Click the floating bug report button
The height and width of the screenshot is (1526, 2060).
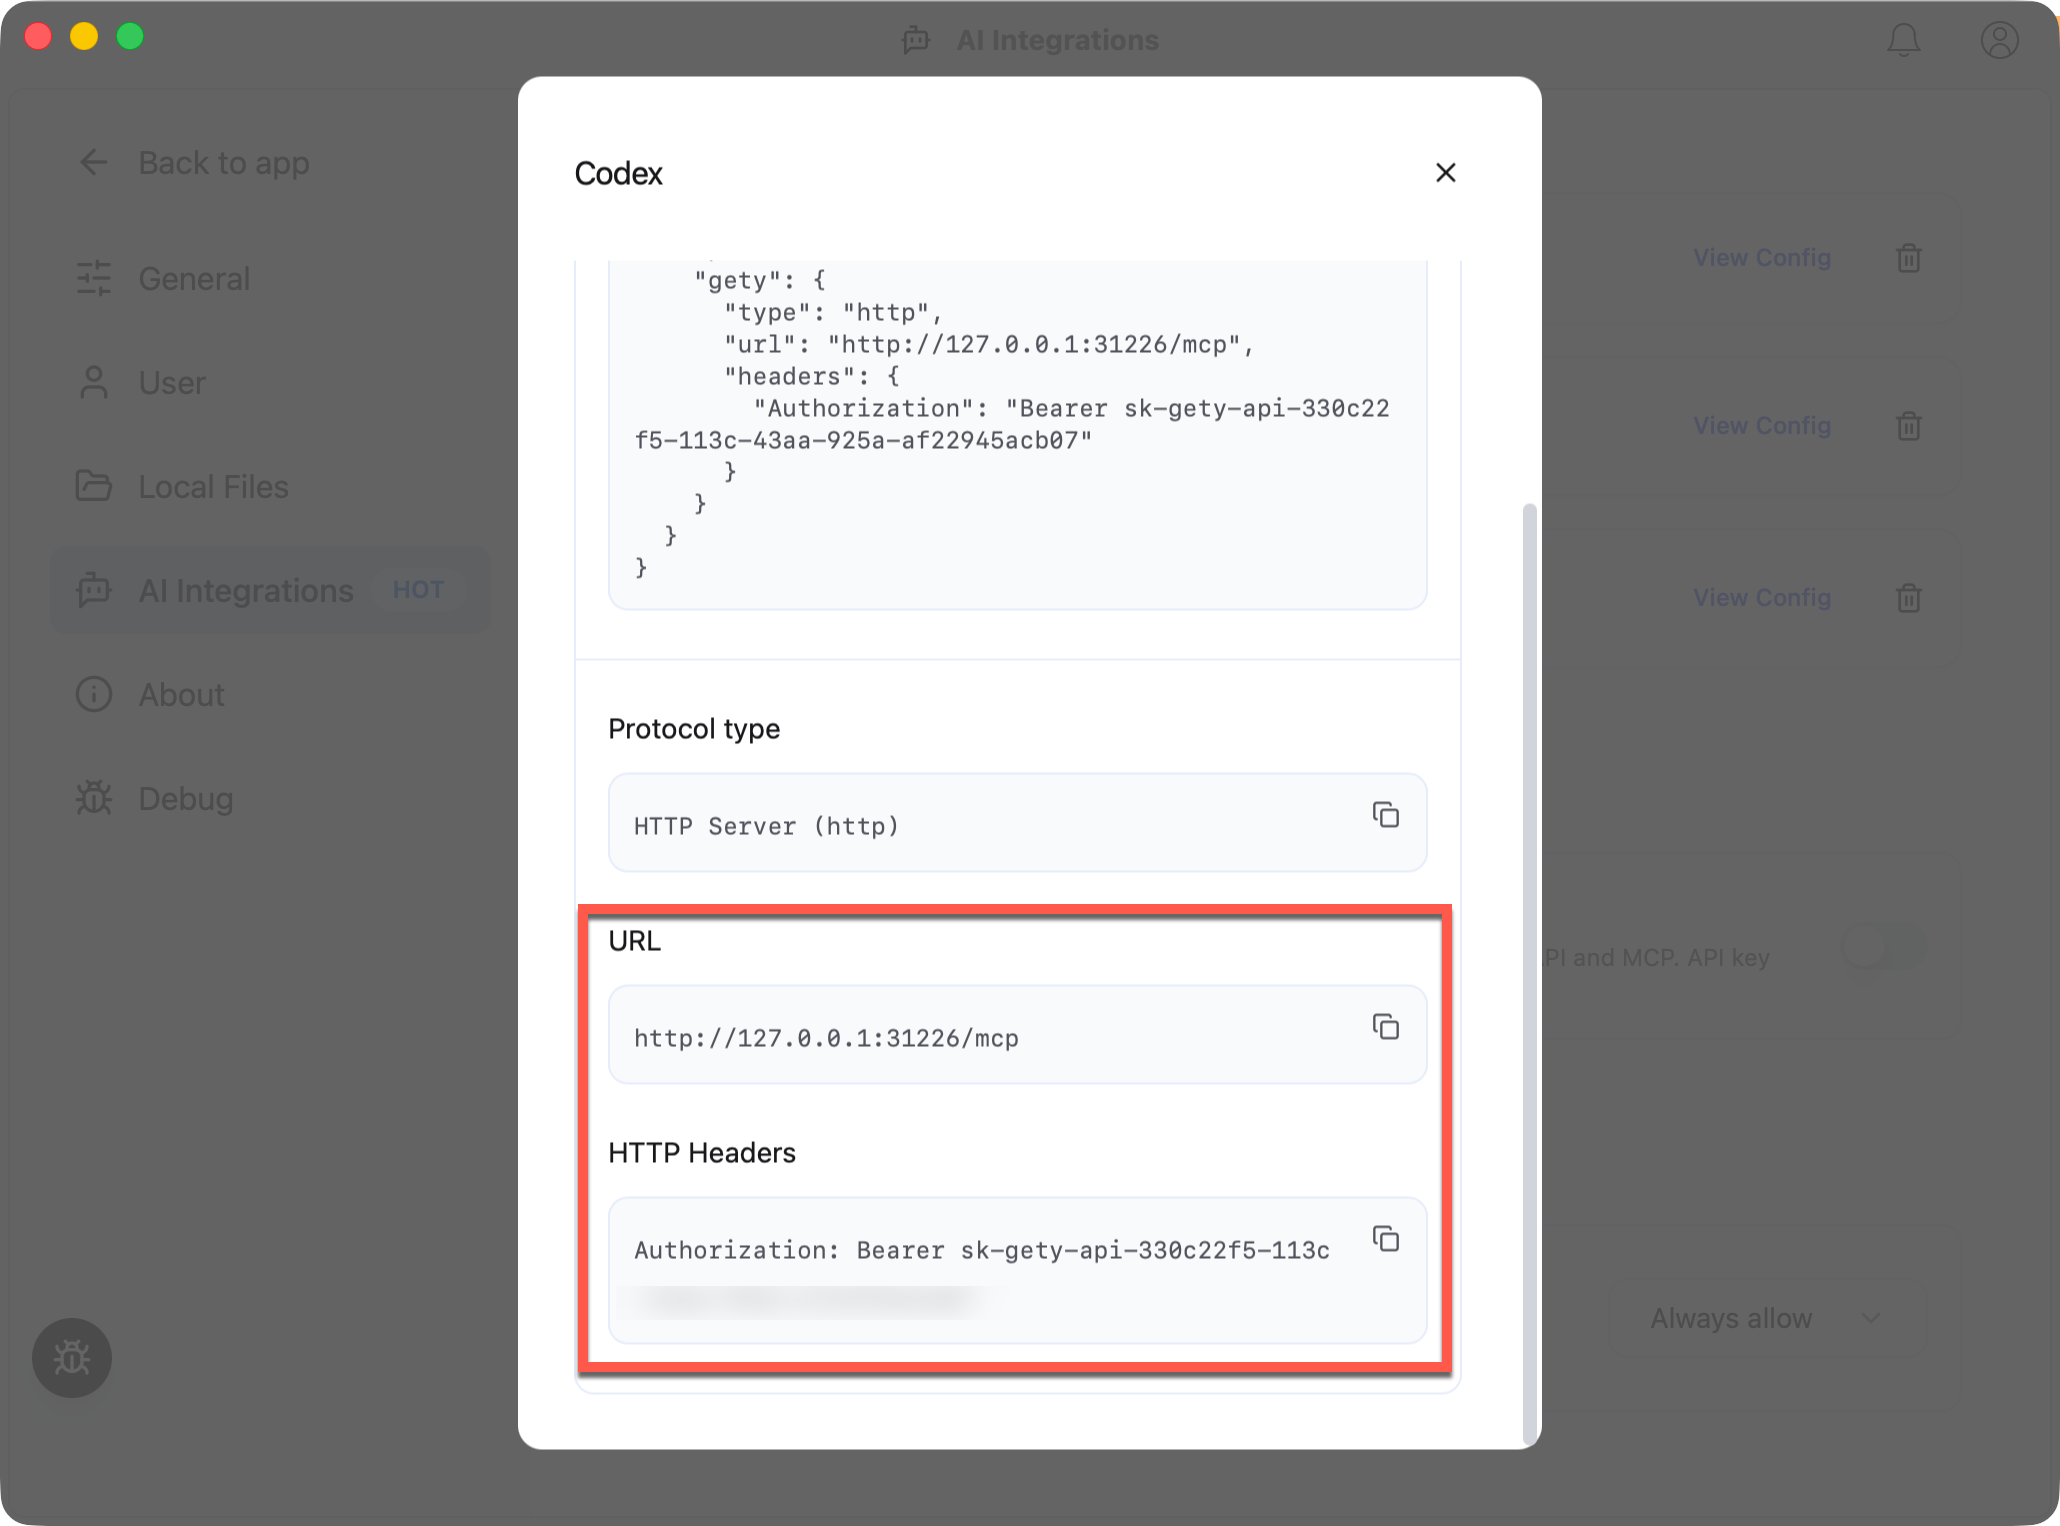pyautogui.click(x=71, y=1358)
